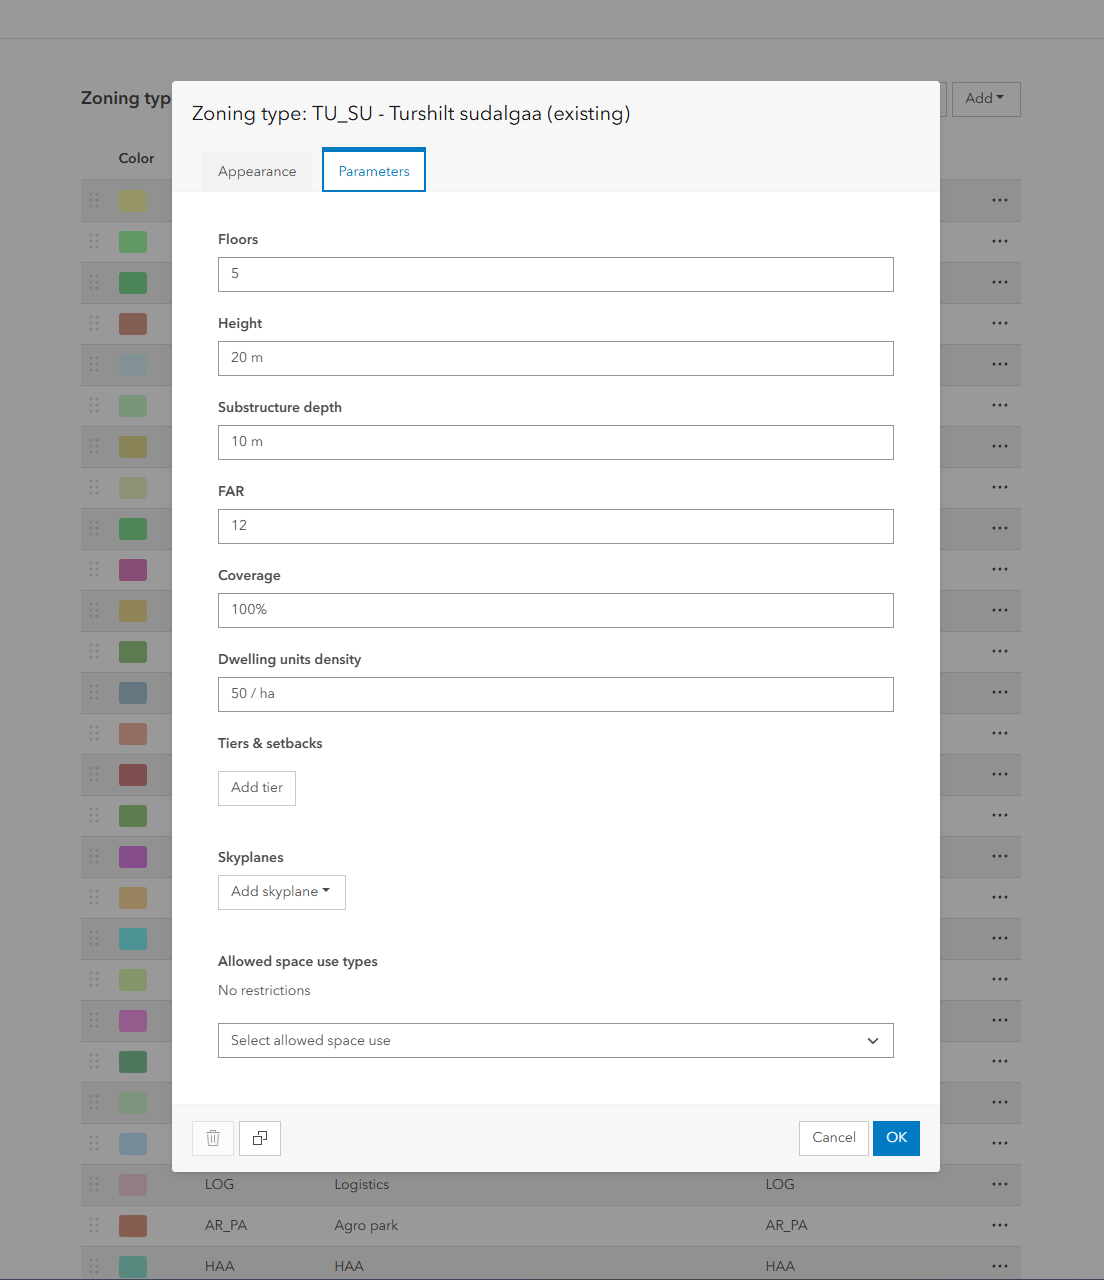The width and height of the screenshot is (1104, 1280).
Task: Click the drag handle beside the LOG row
Action: (x=93, y=1184)
